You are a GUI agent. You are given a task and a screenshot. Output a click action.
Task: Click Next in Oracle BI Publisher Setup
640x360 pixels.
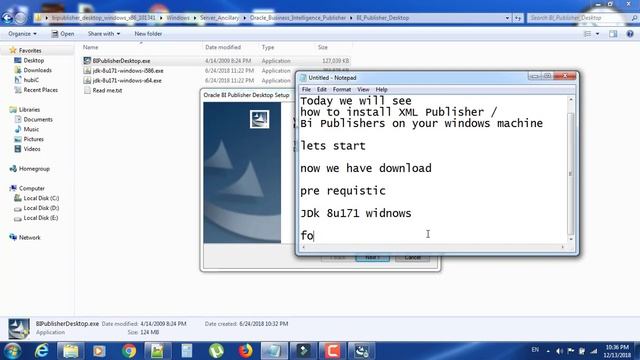[372, 258]
